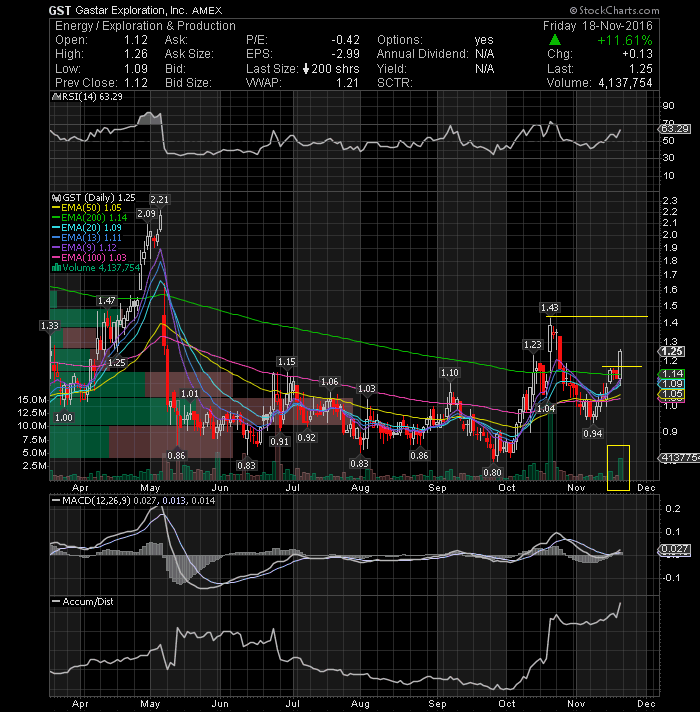Click the VWAP value 1.21

tap(347, 83)
